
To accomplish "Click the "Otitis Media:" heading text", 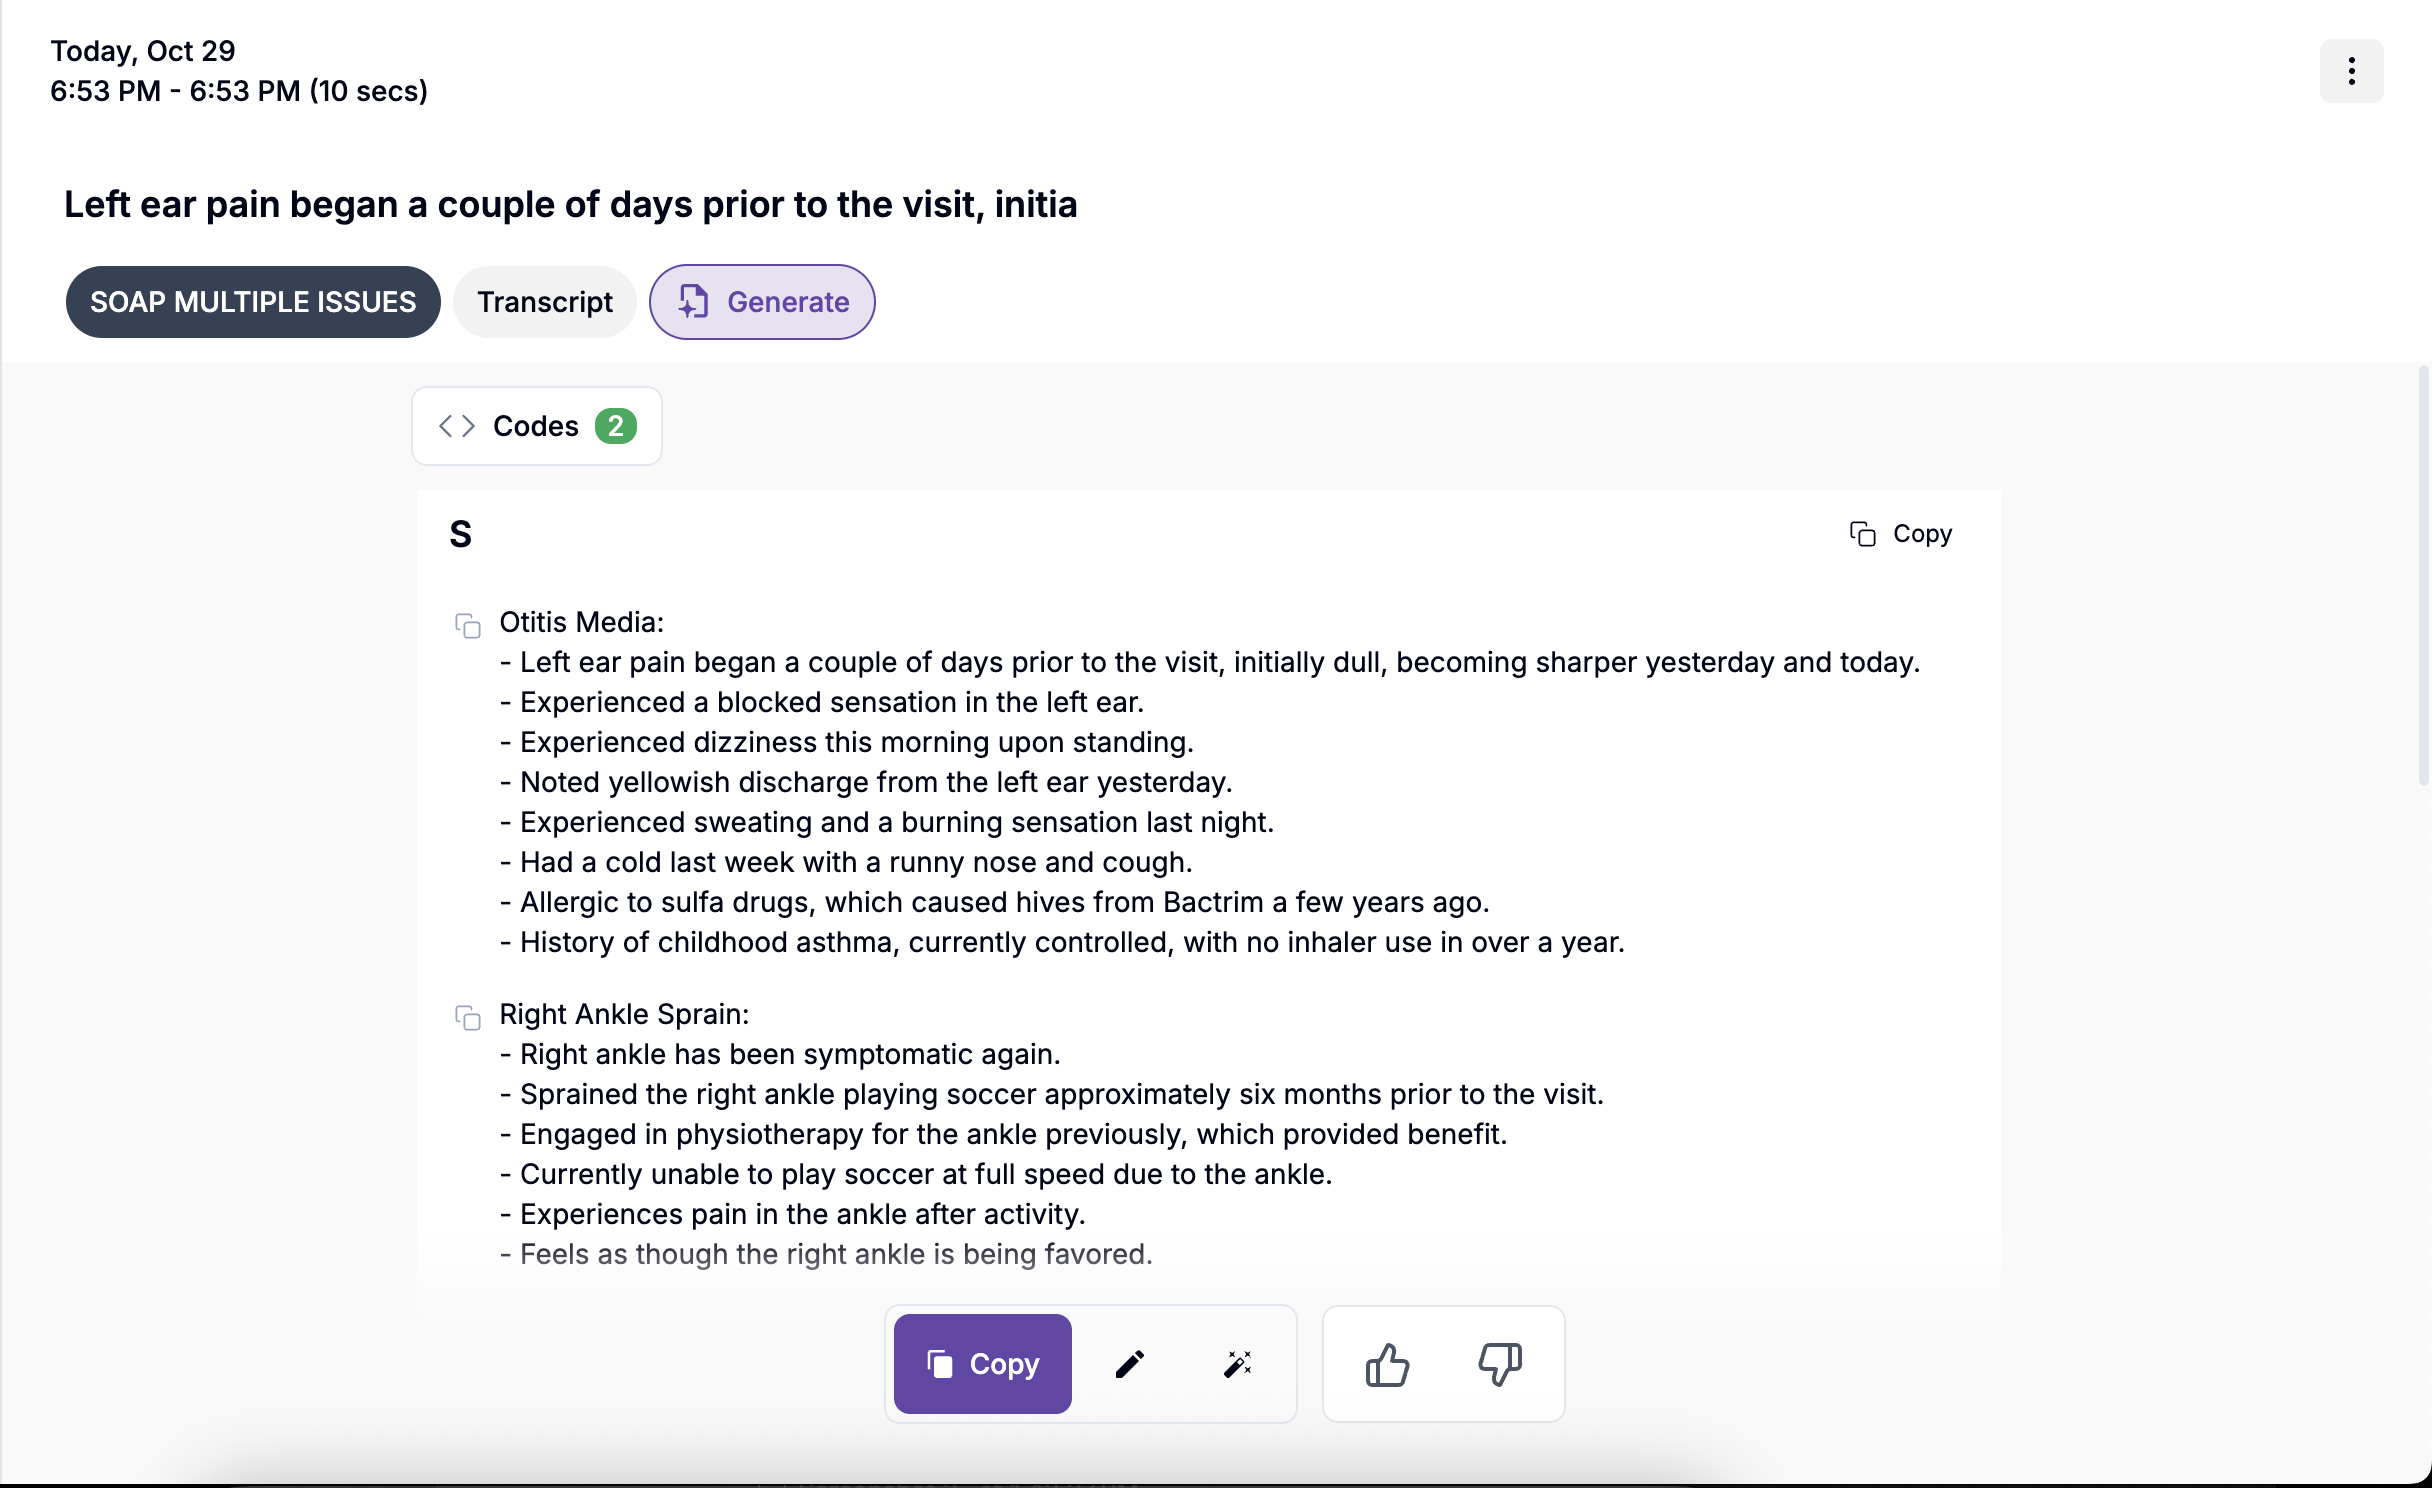I will click(x=581, y=622).
